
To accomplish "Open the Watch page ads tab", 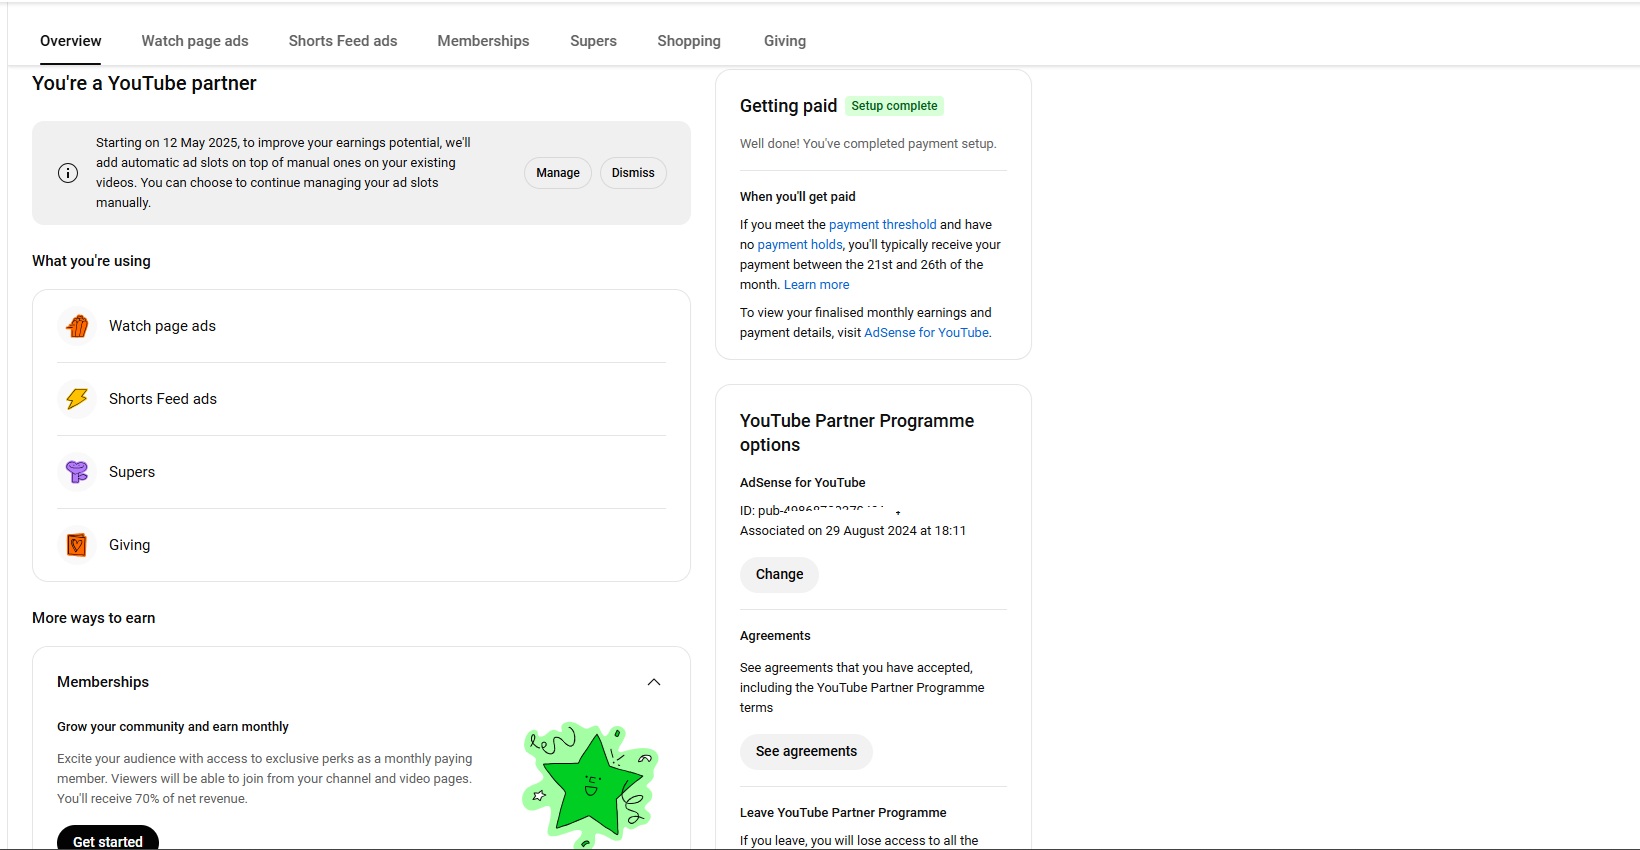I will coord(195,41).
